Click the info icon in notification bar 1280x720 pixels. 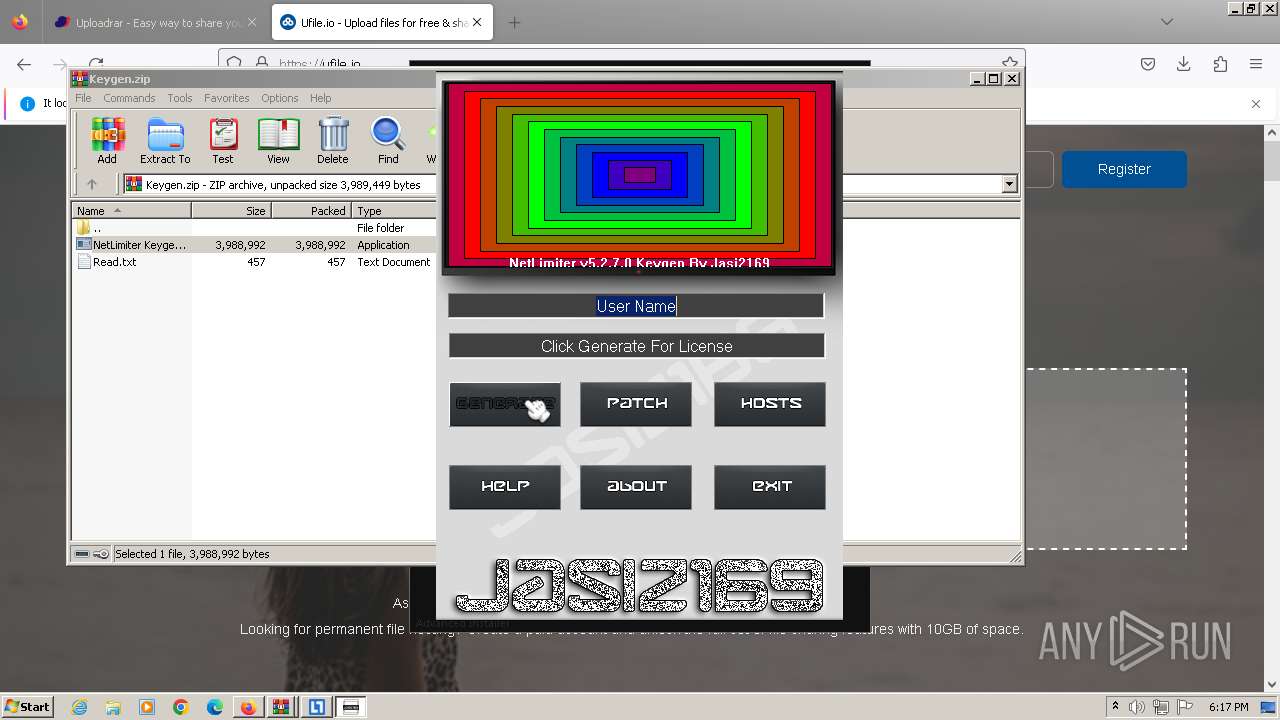point(27,103)
